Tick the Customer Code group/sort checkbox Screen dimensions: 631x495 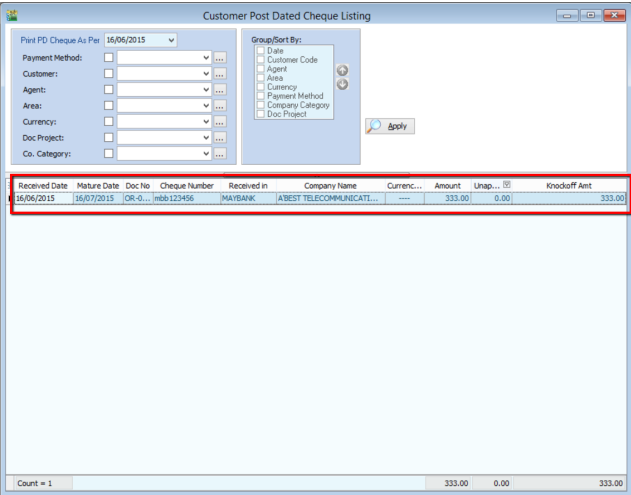(260, 60)
